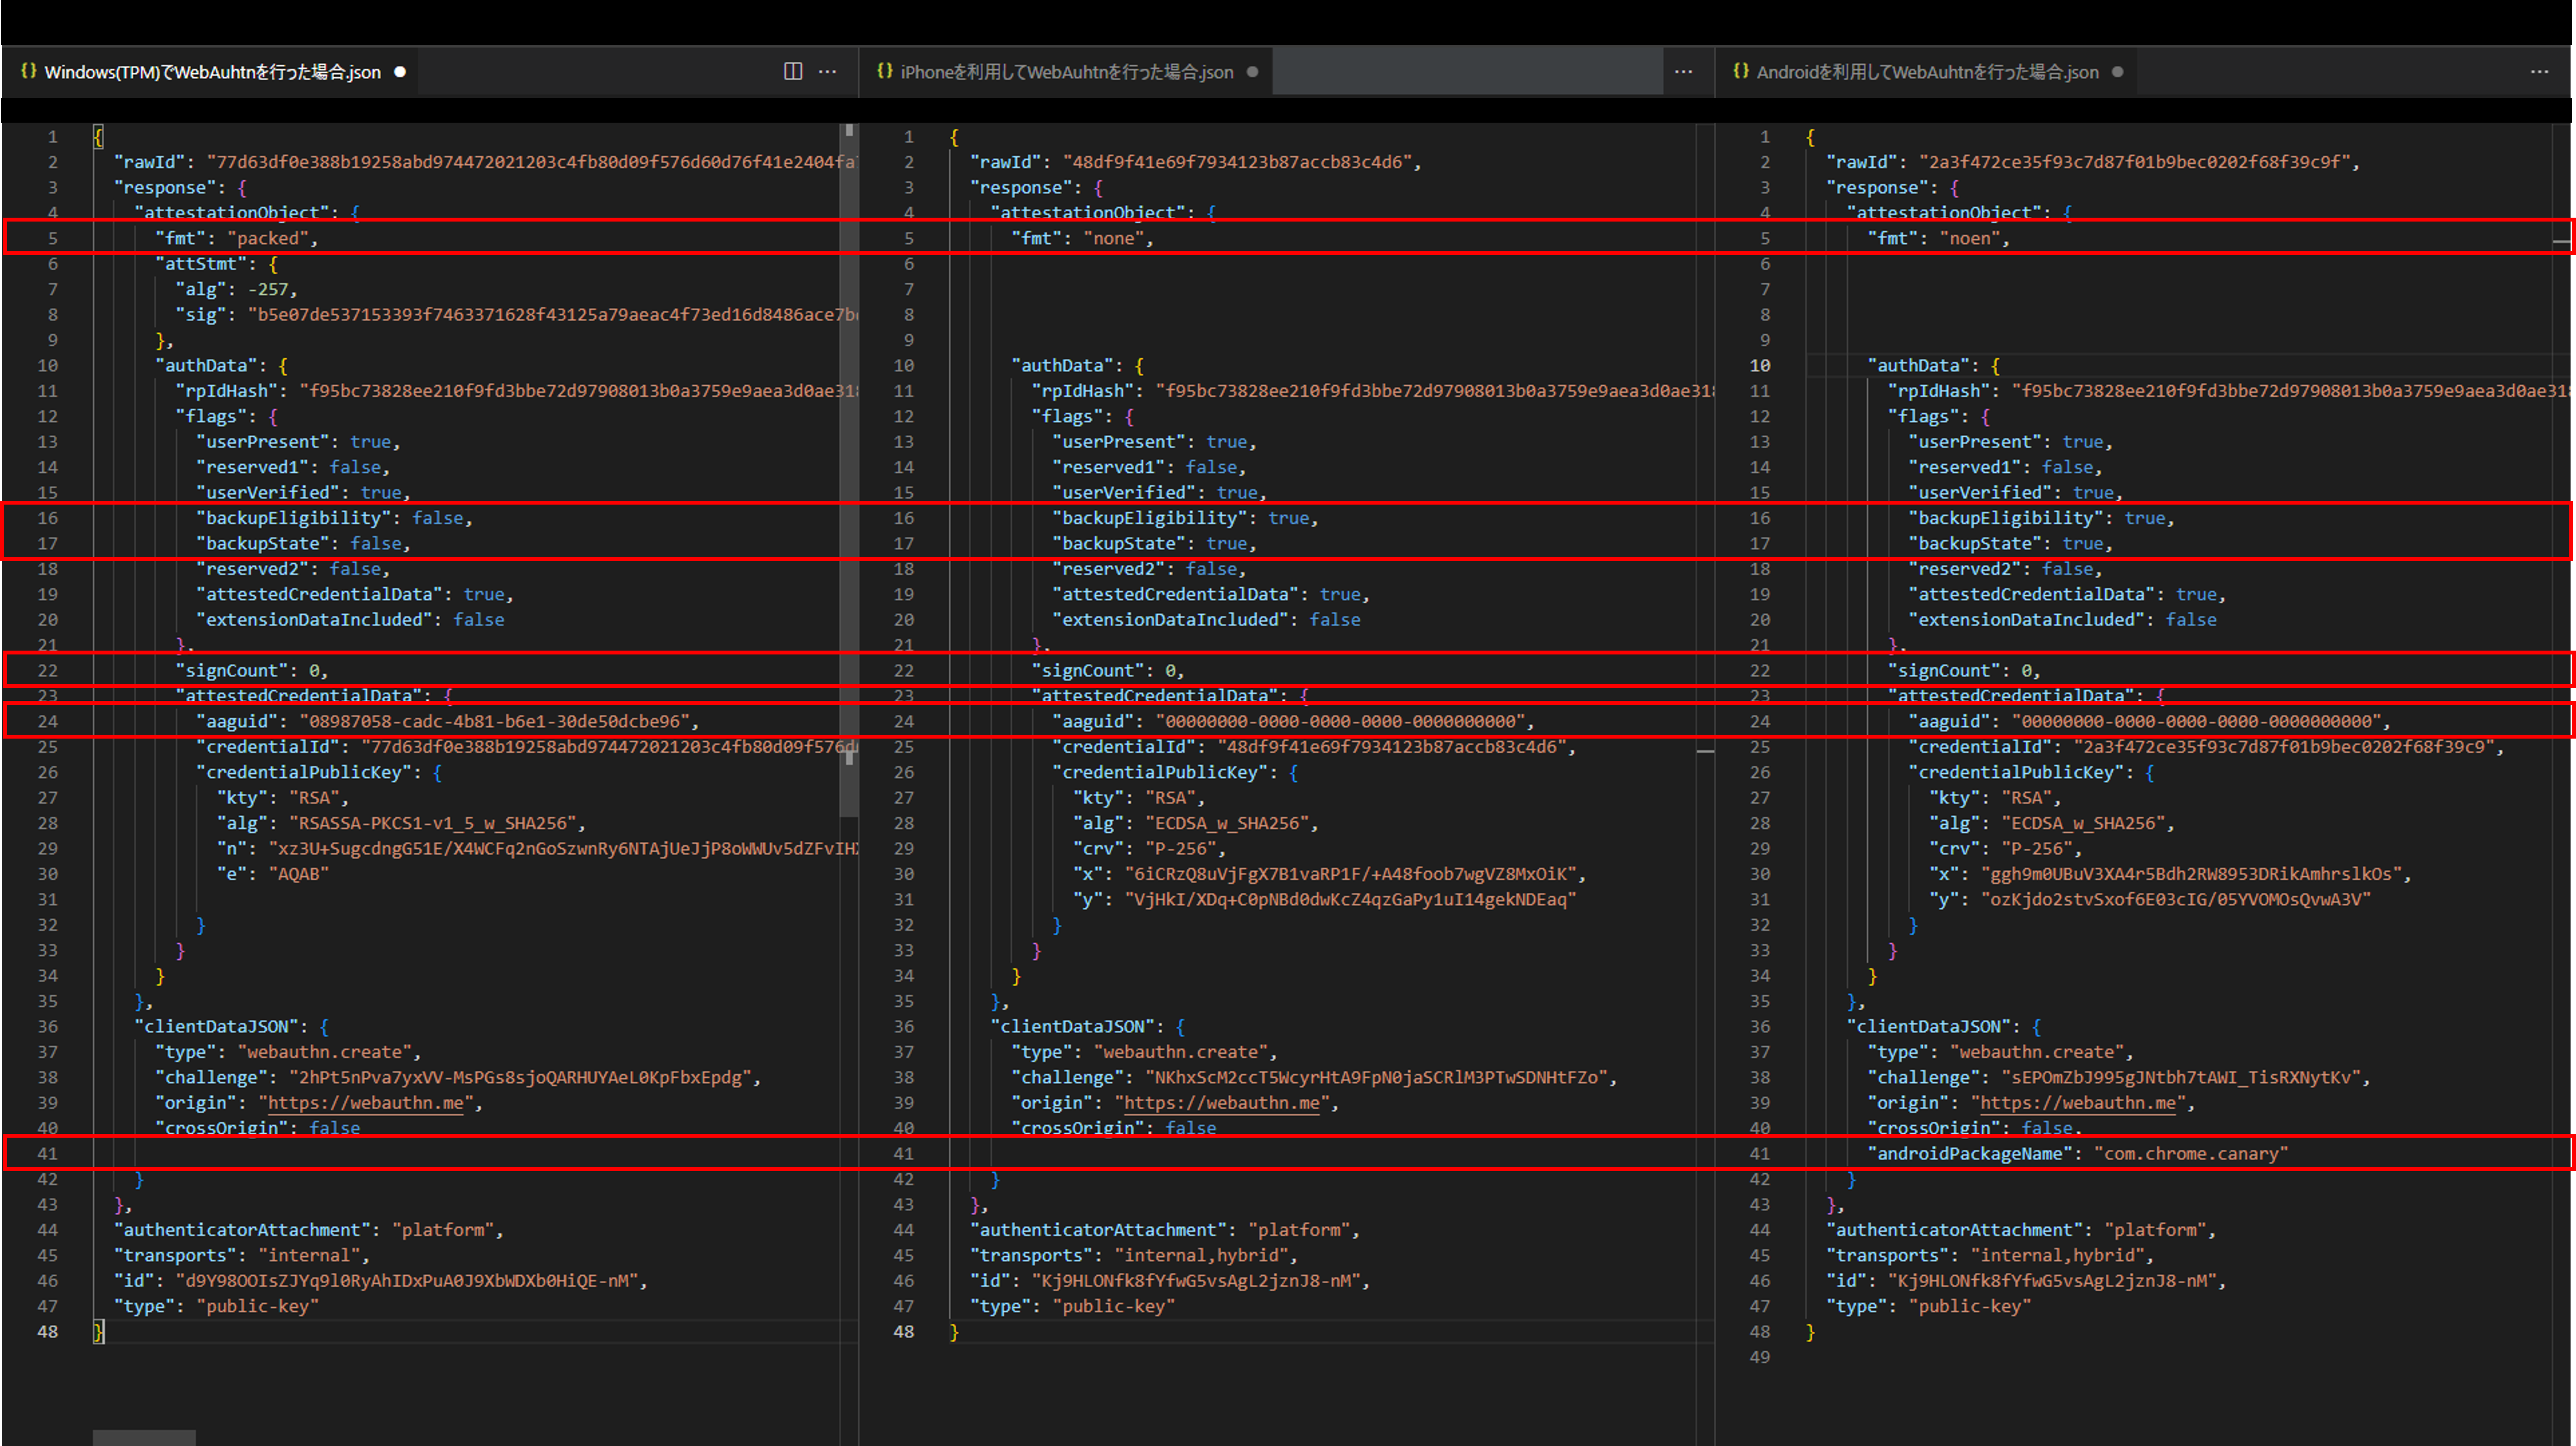
Task: Click horizontal scrollbar at bottom of Windows editor
Action: tap(144, 1437)
